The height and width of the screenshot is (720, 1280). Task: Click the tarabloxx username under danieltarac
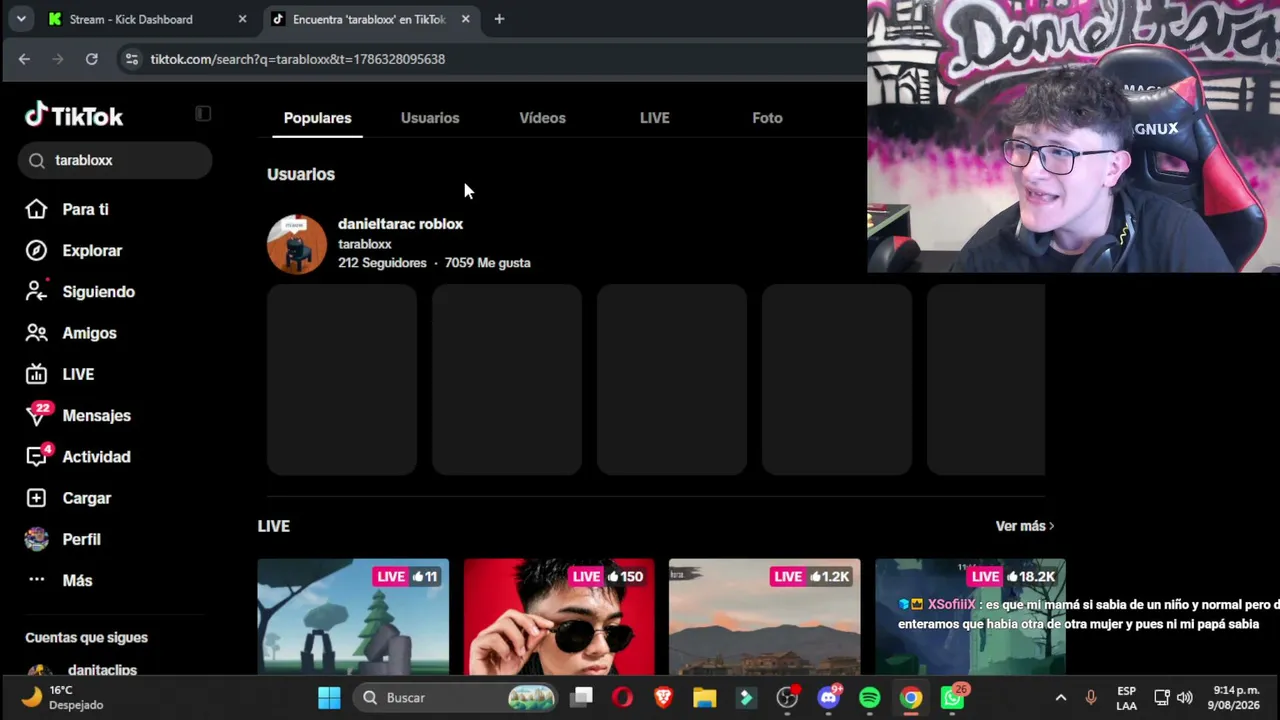point(365,244)
